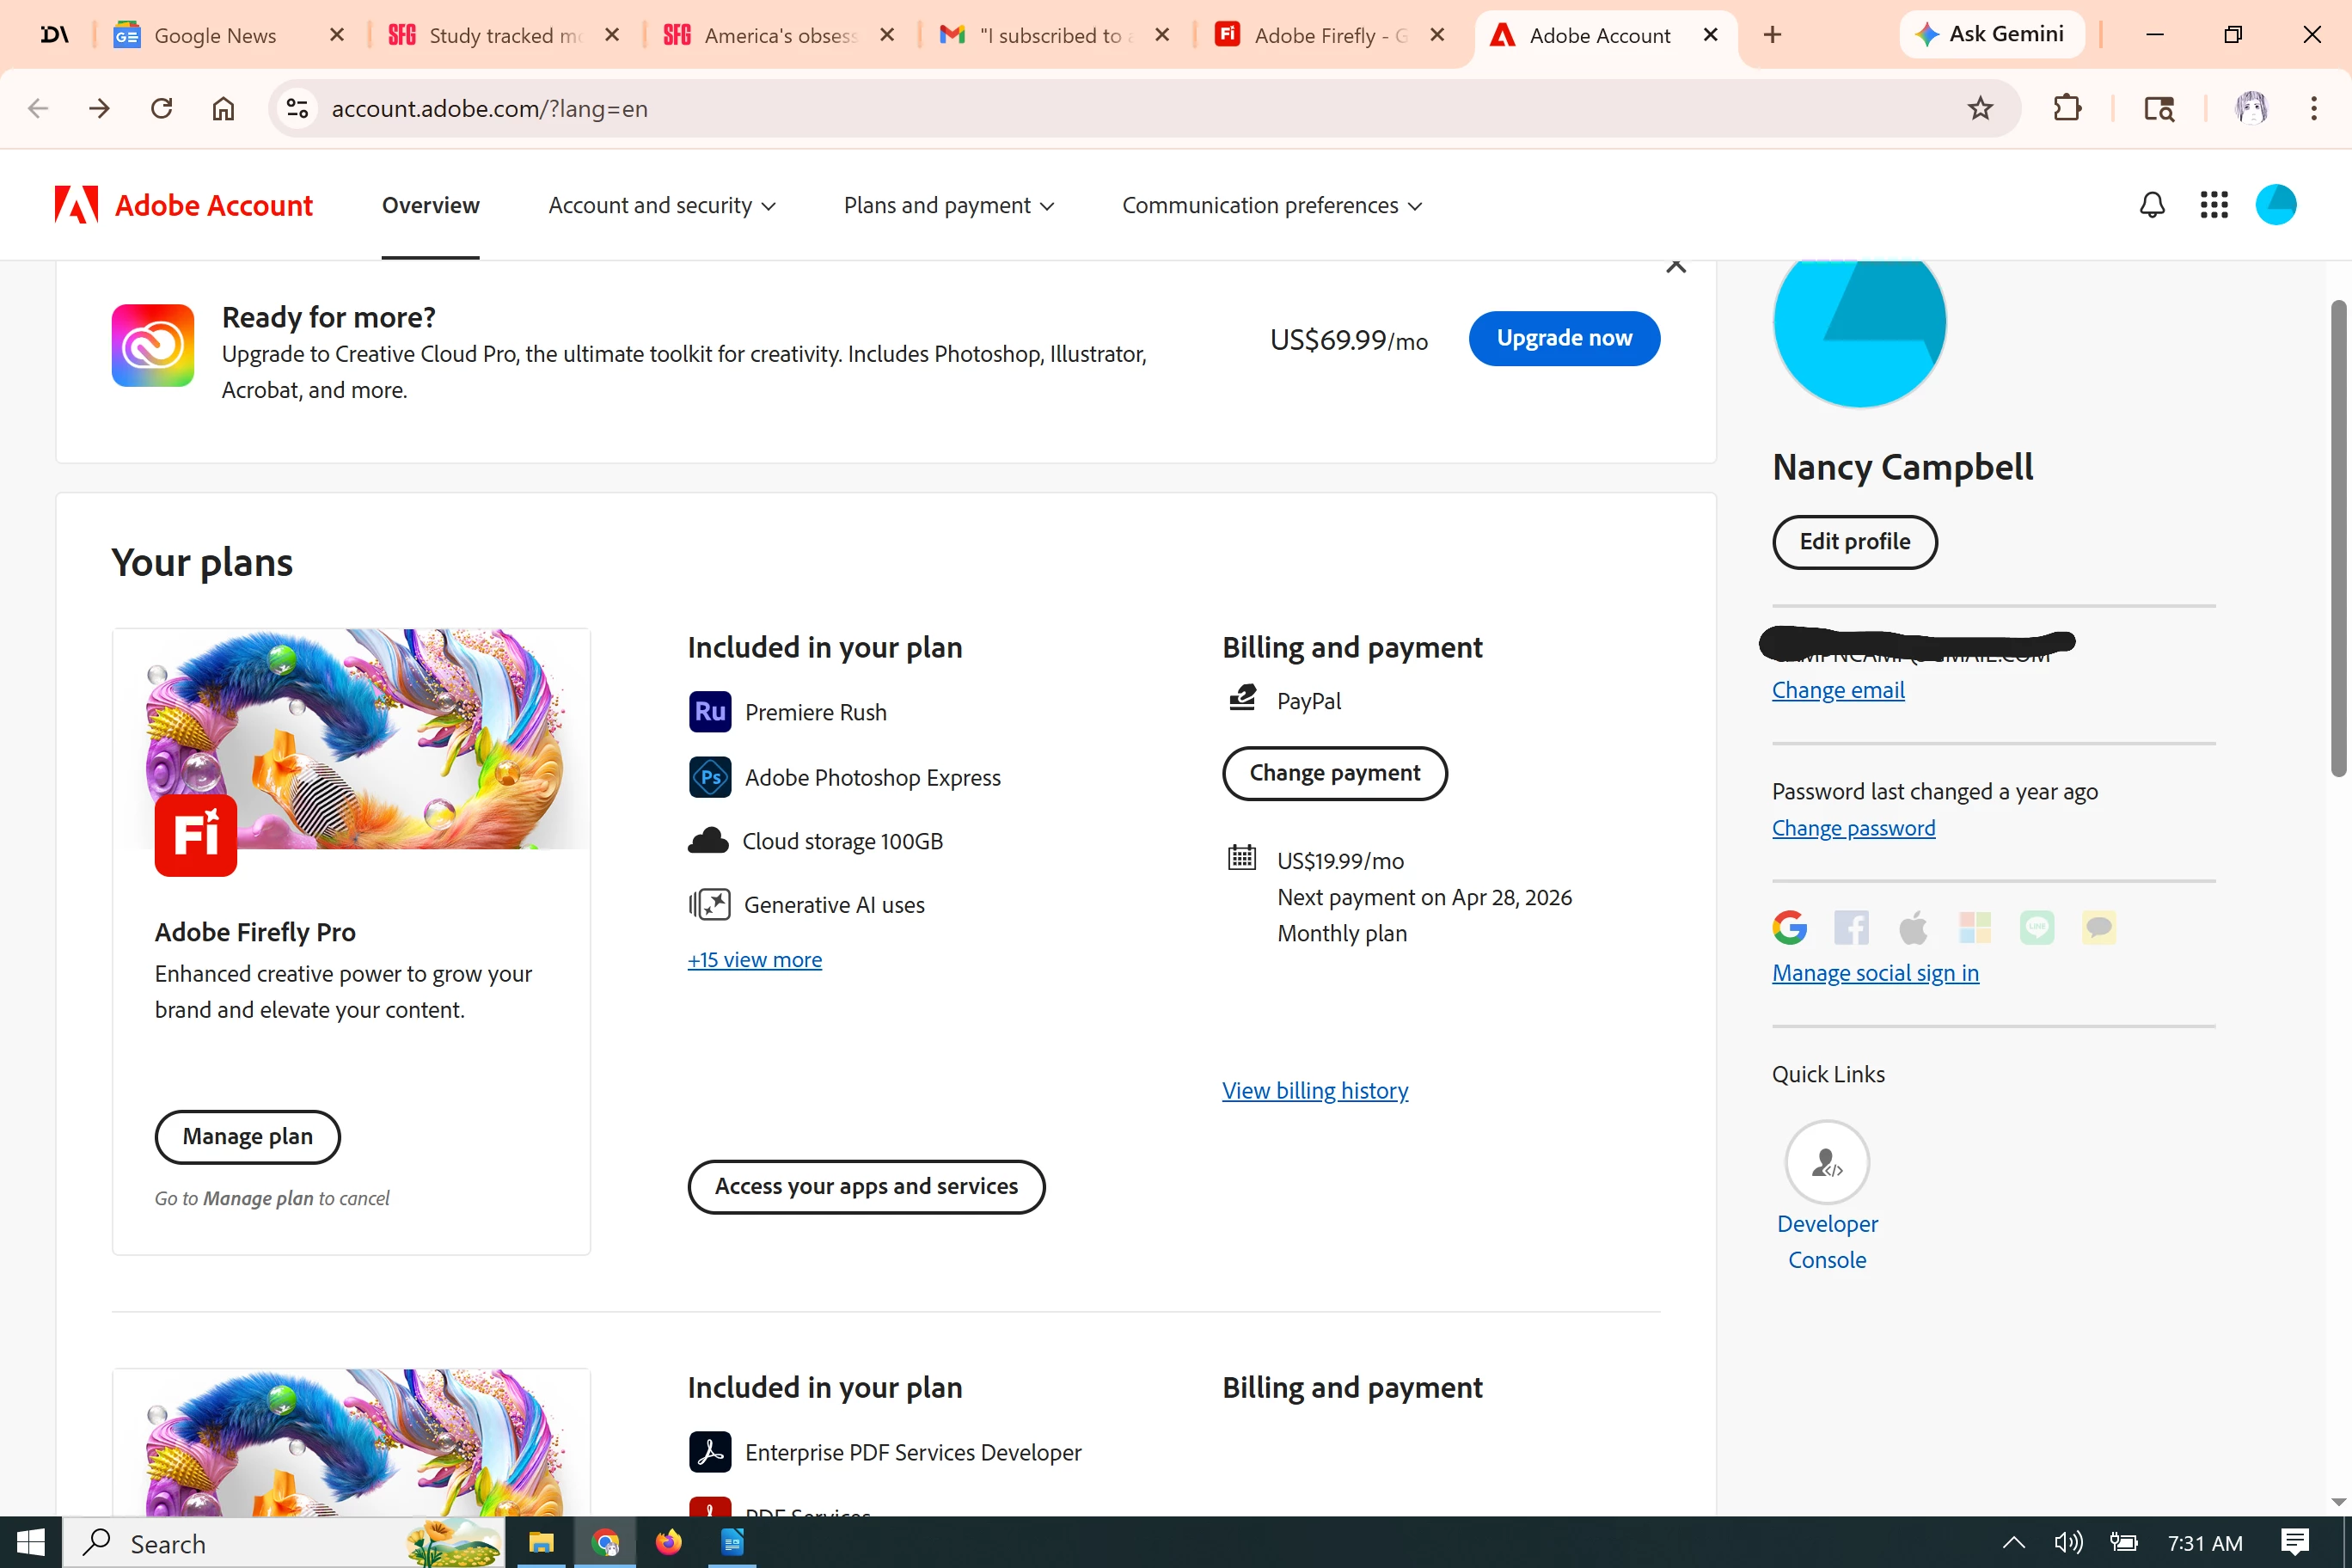The width and height of the screenshot is (2352, 1568).
Task: Click the blue profile avatar in the header
Action: click(x=2275, y=205)
